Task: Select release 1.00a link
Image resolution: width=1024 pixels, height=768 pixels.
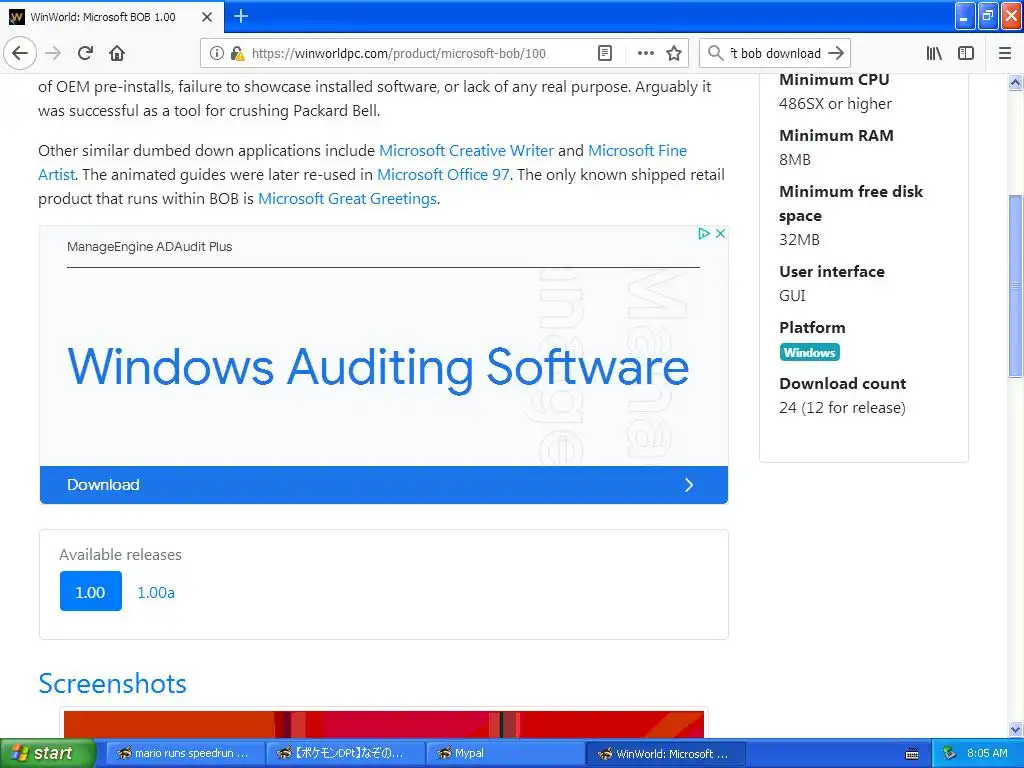Action: (x=156, y=592)
